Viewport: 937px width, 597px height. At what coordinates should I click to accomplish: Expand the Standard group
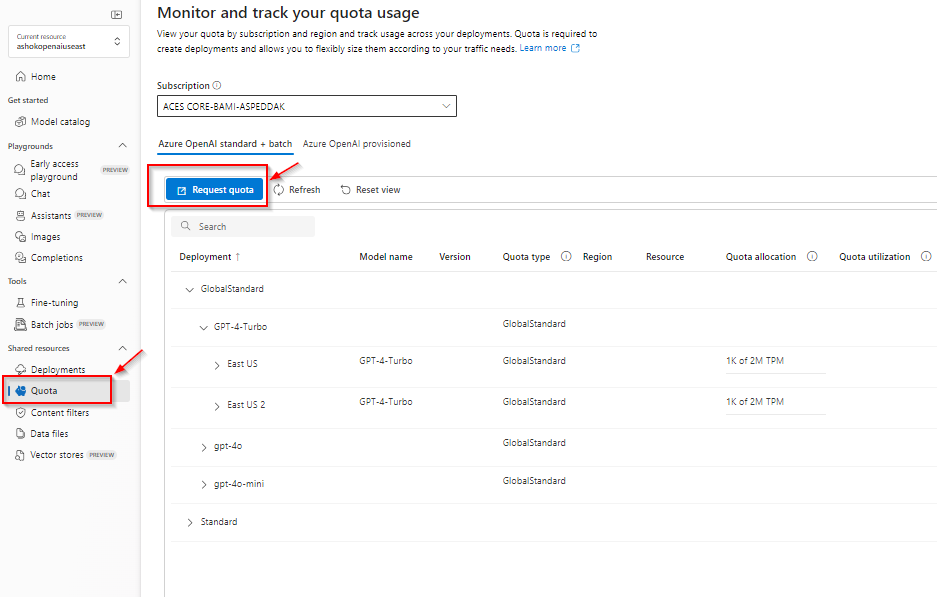point(190,523)
